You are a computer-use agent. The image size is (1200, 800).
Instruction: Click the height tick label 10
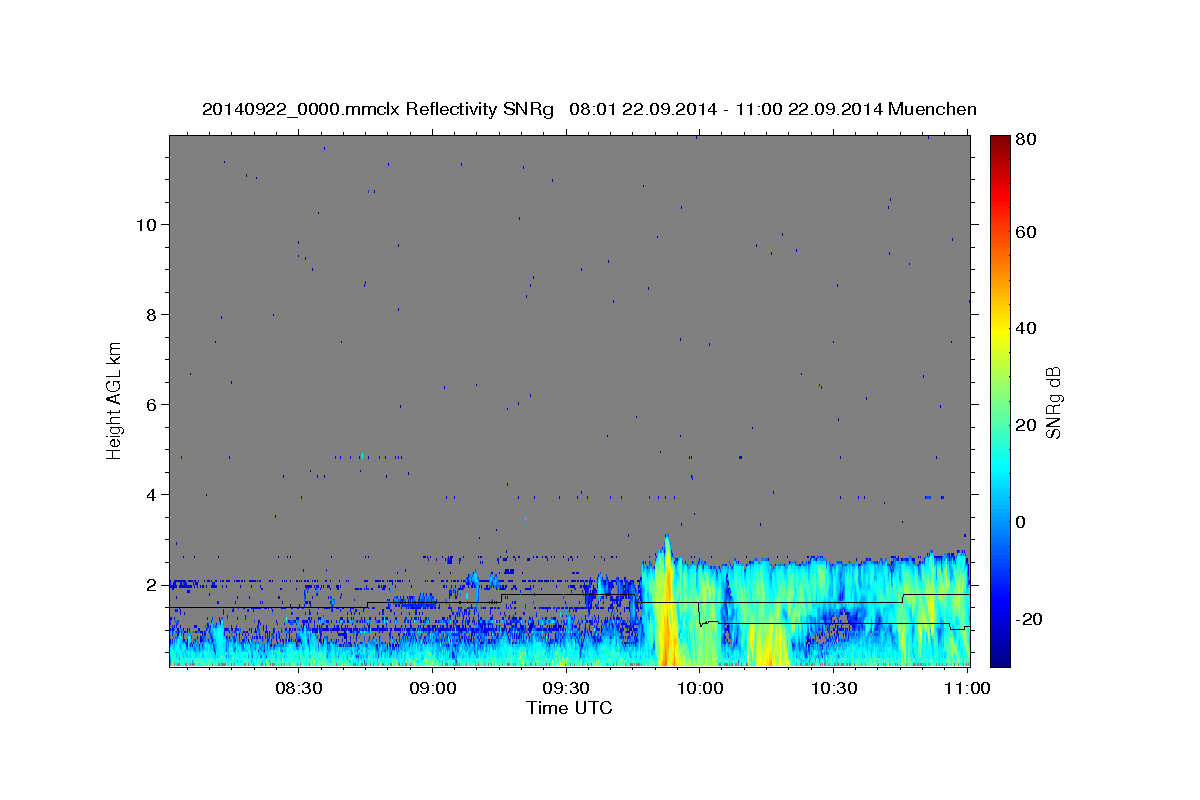click(x=147, y=224)
